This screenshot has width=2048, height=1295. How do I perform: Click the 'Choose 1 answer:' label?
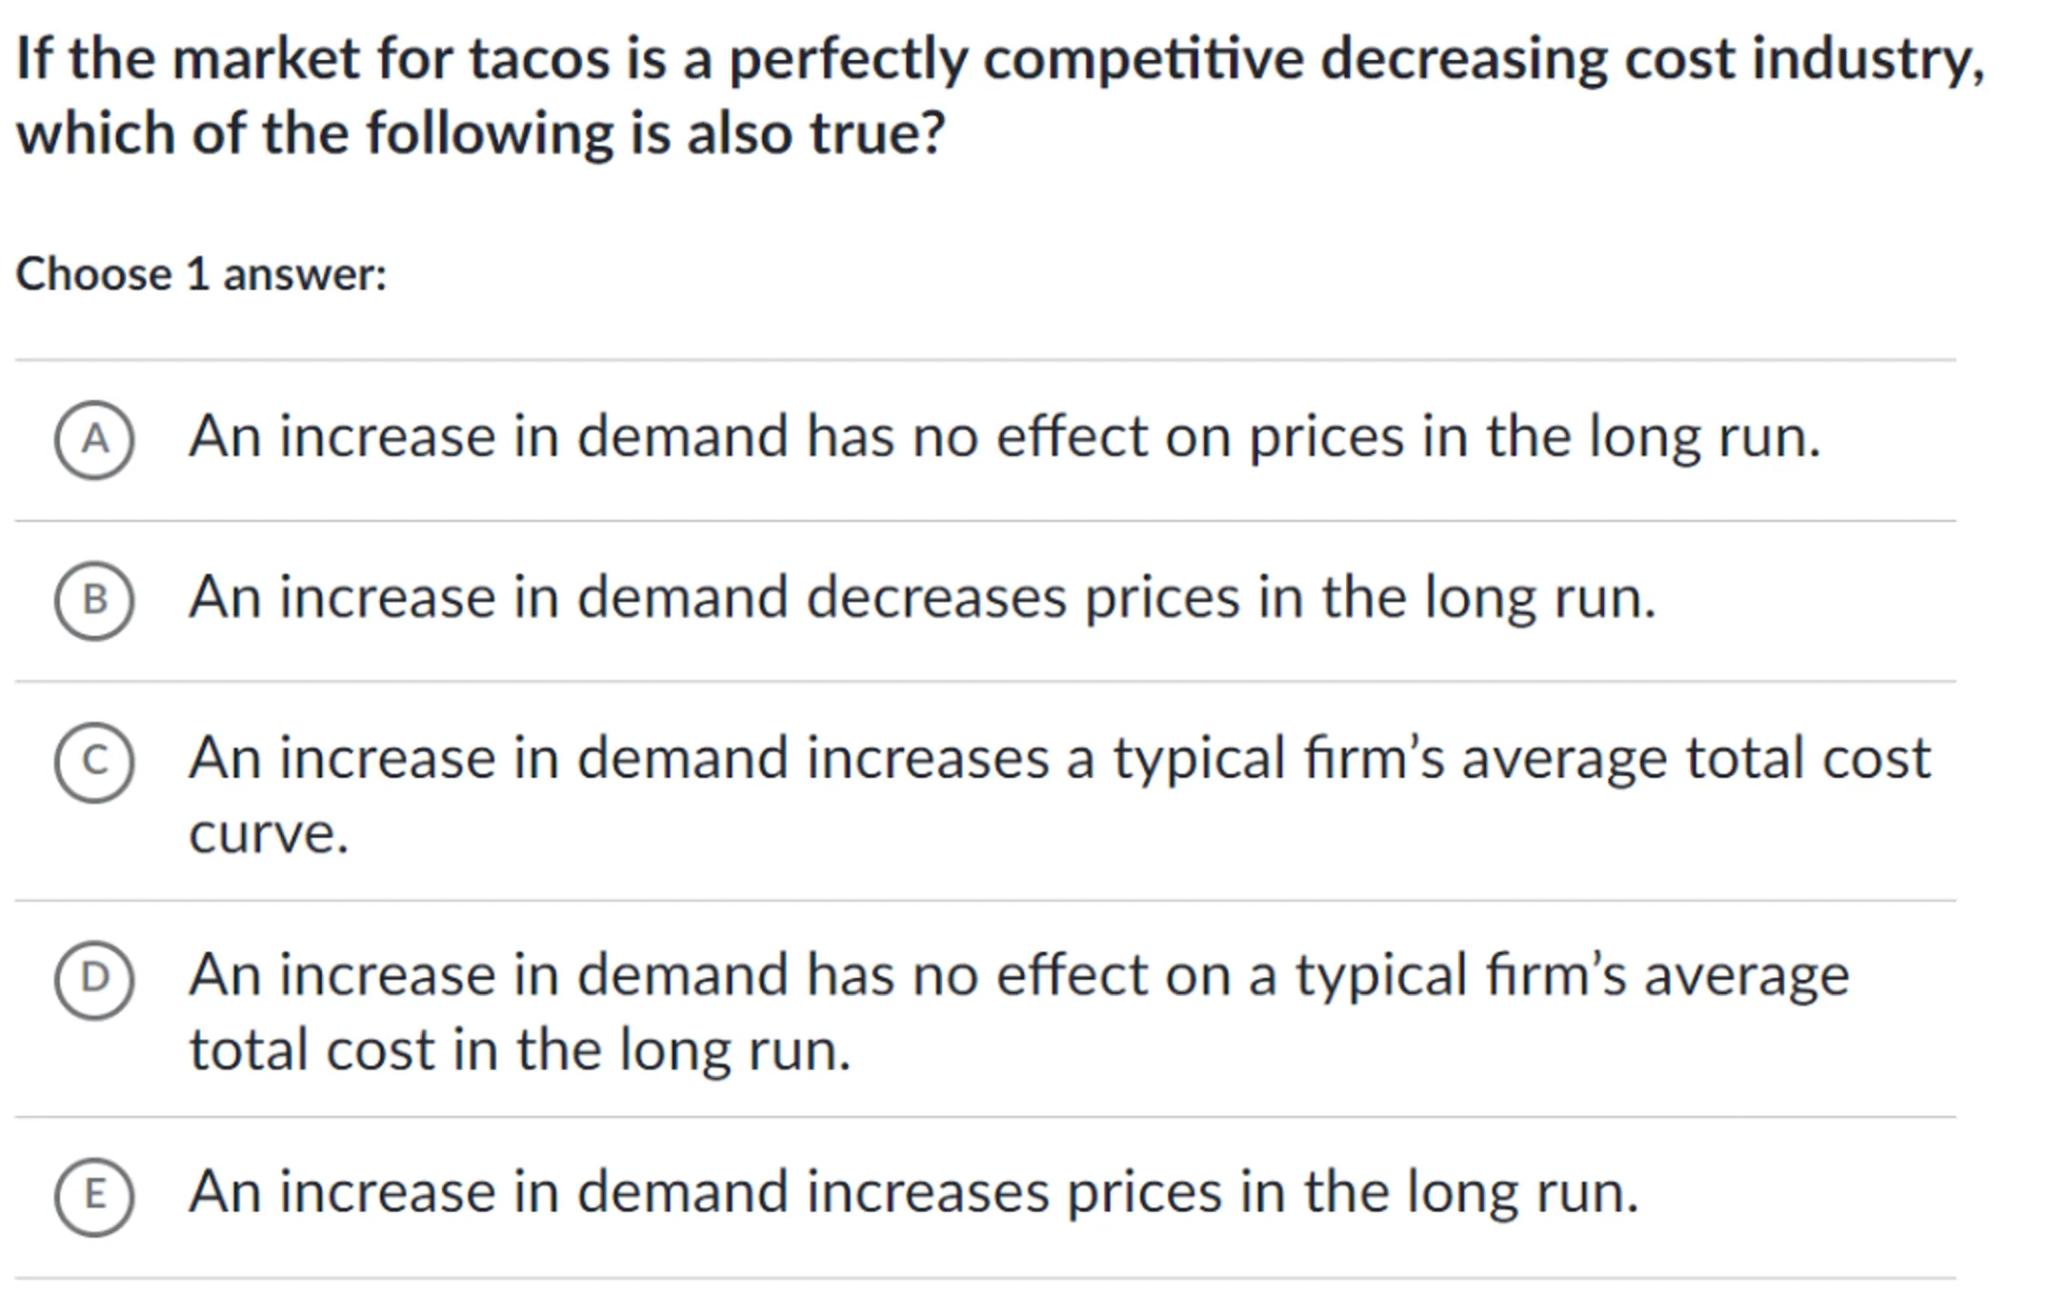point(201,275)
